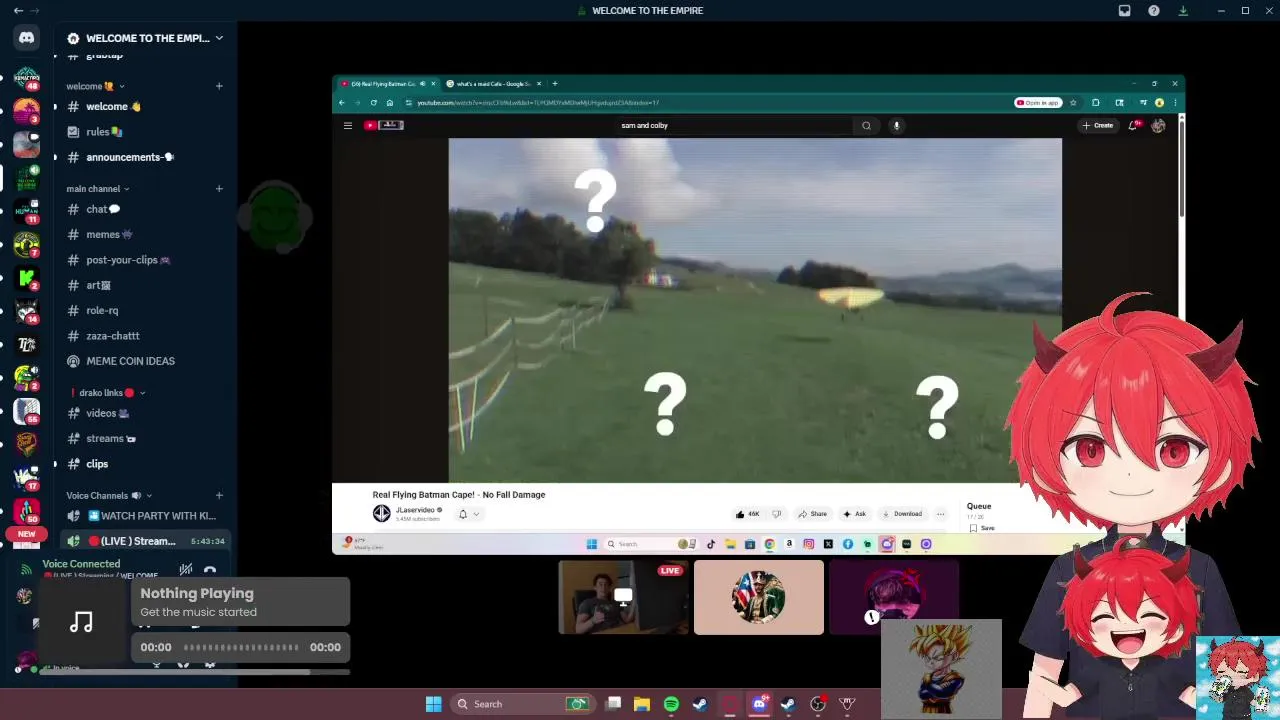Open the zaza-chattt channel

point(145,336)
